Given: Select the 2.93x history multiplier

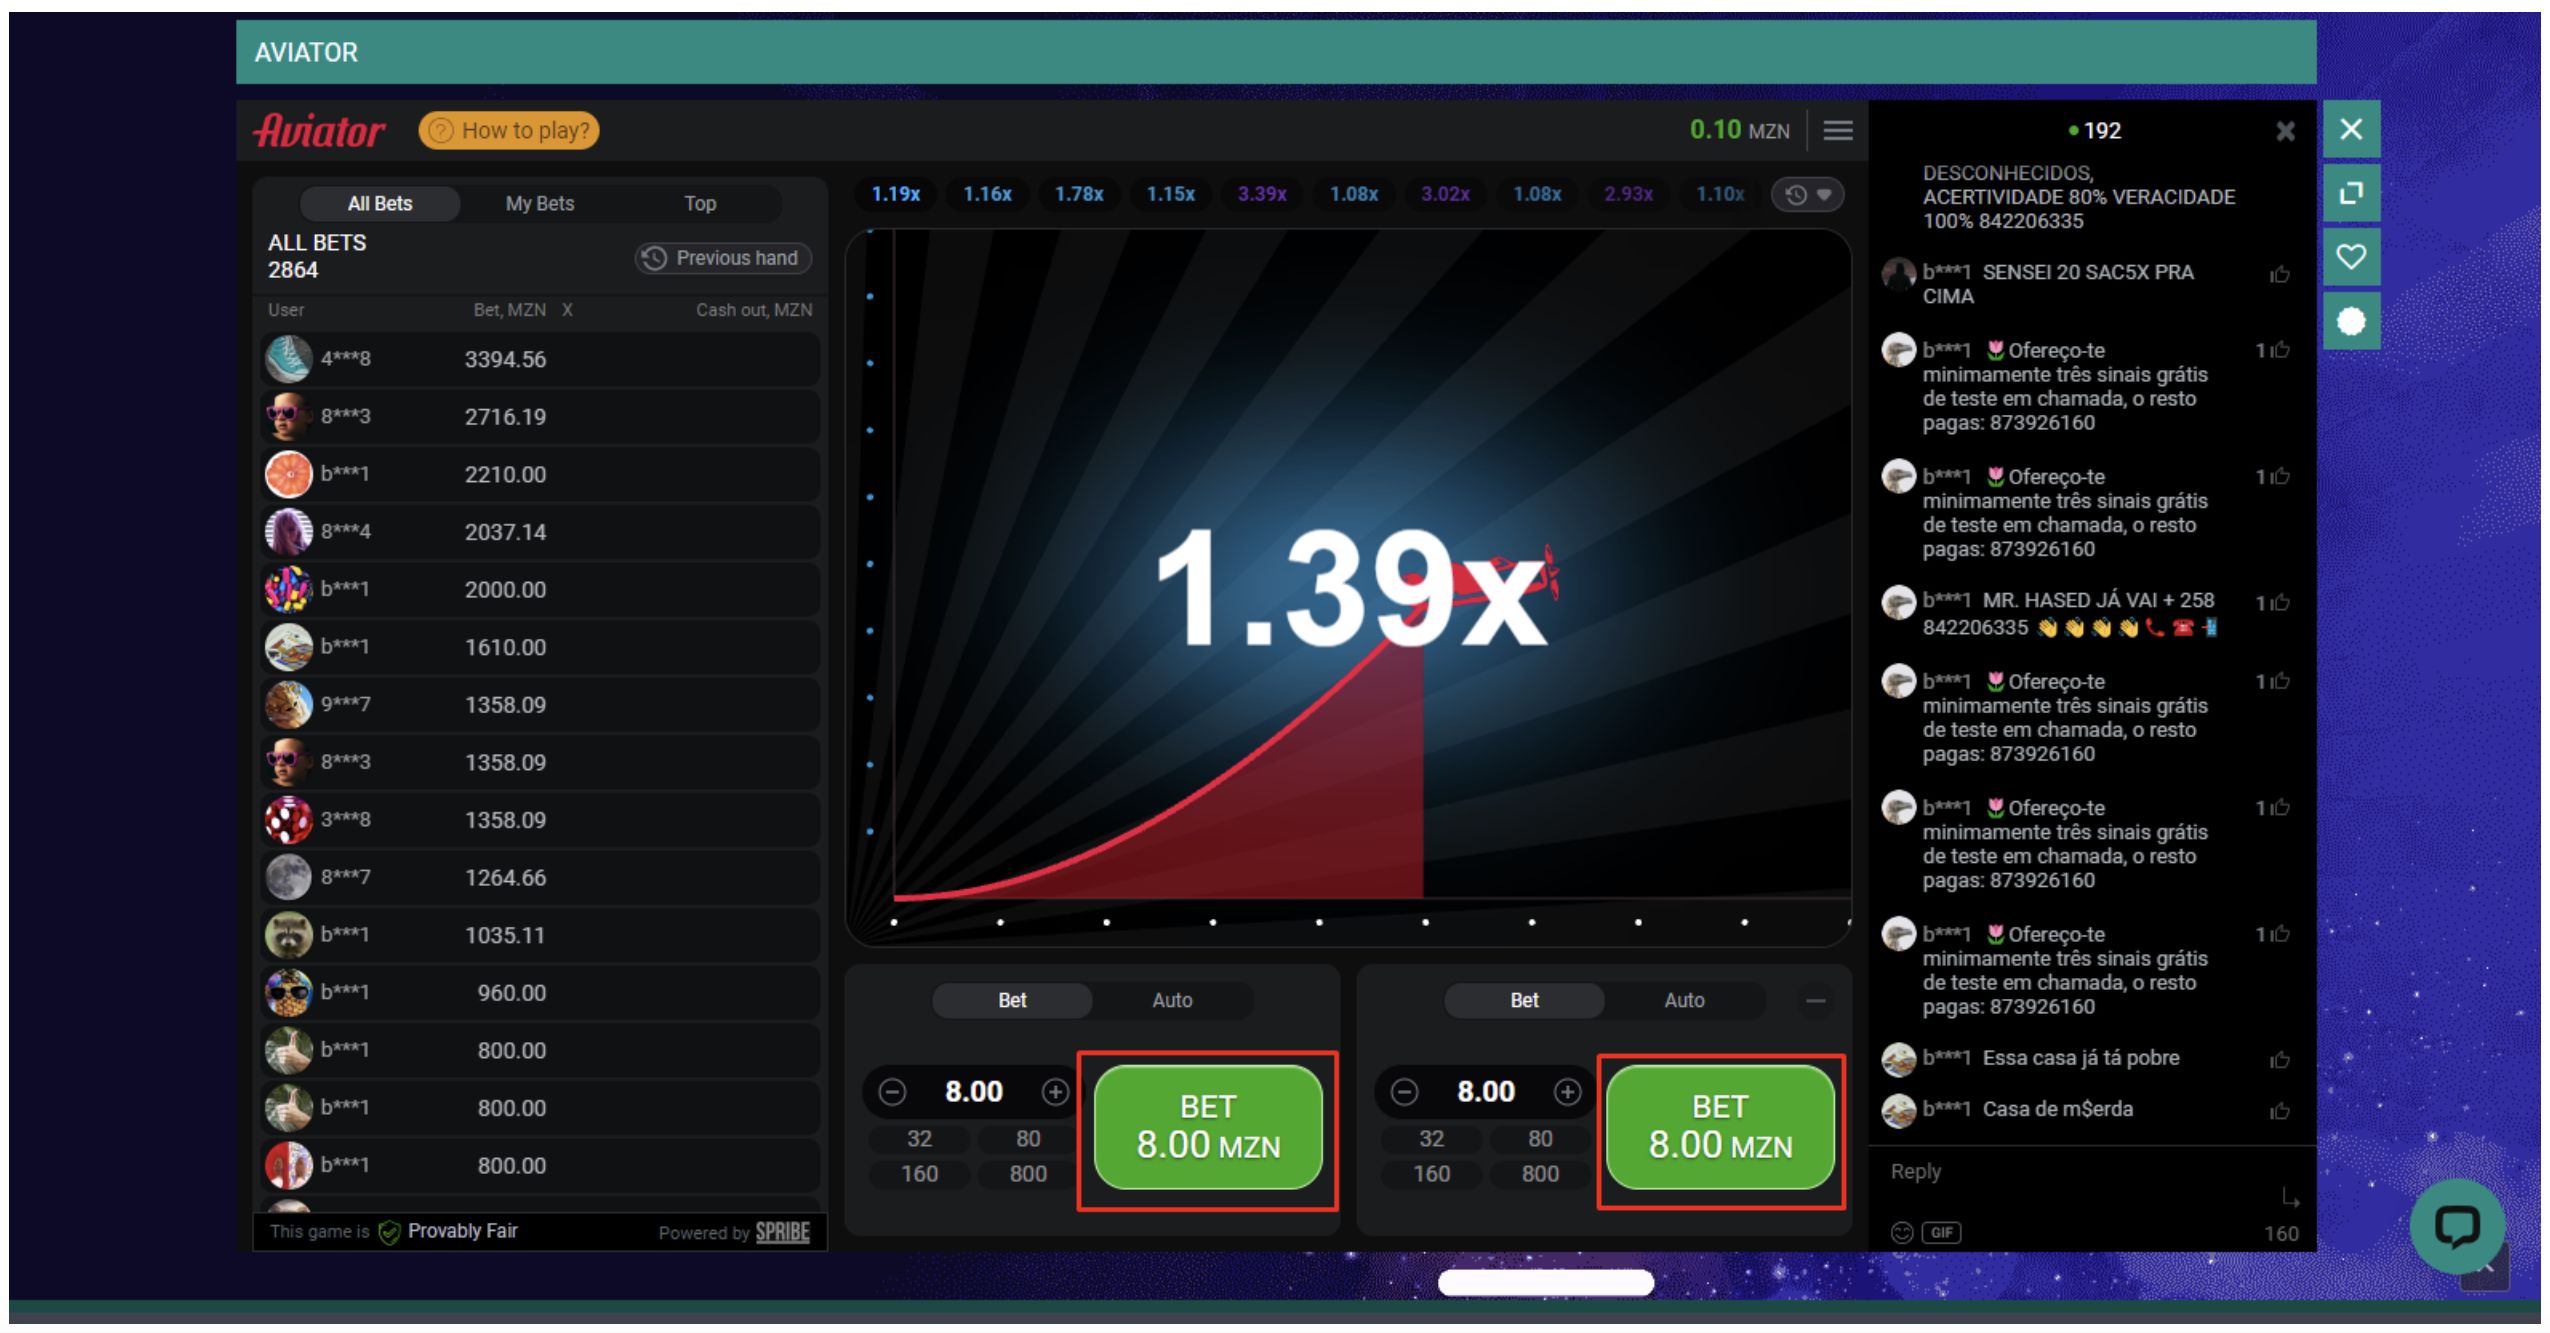Looking at the screenshot, I should pyautogui.click(x=1628, y=194).
